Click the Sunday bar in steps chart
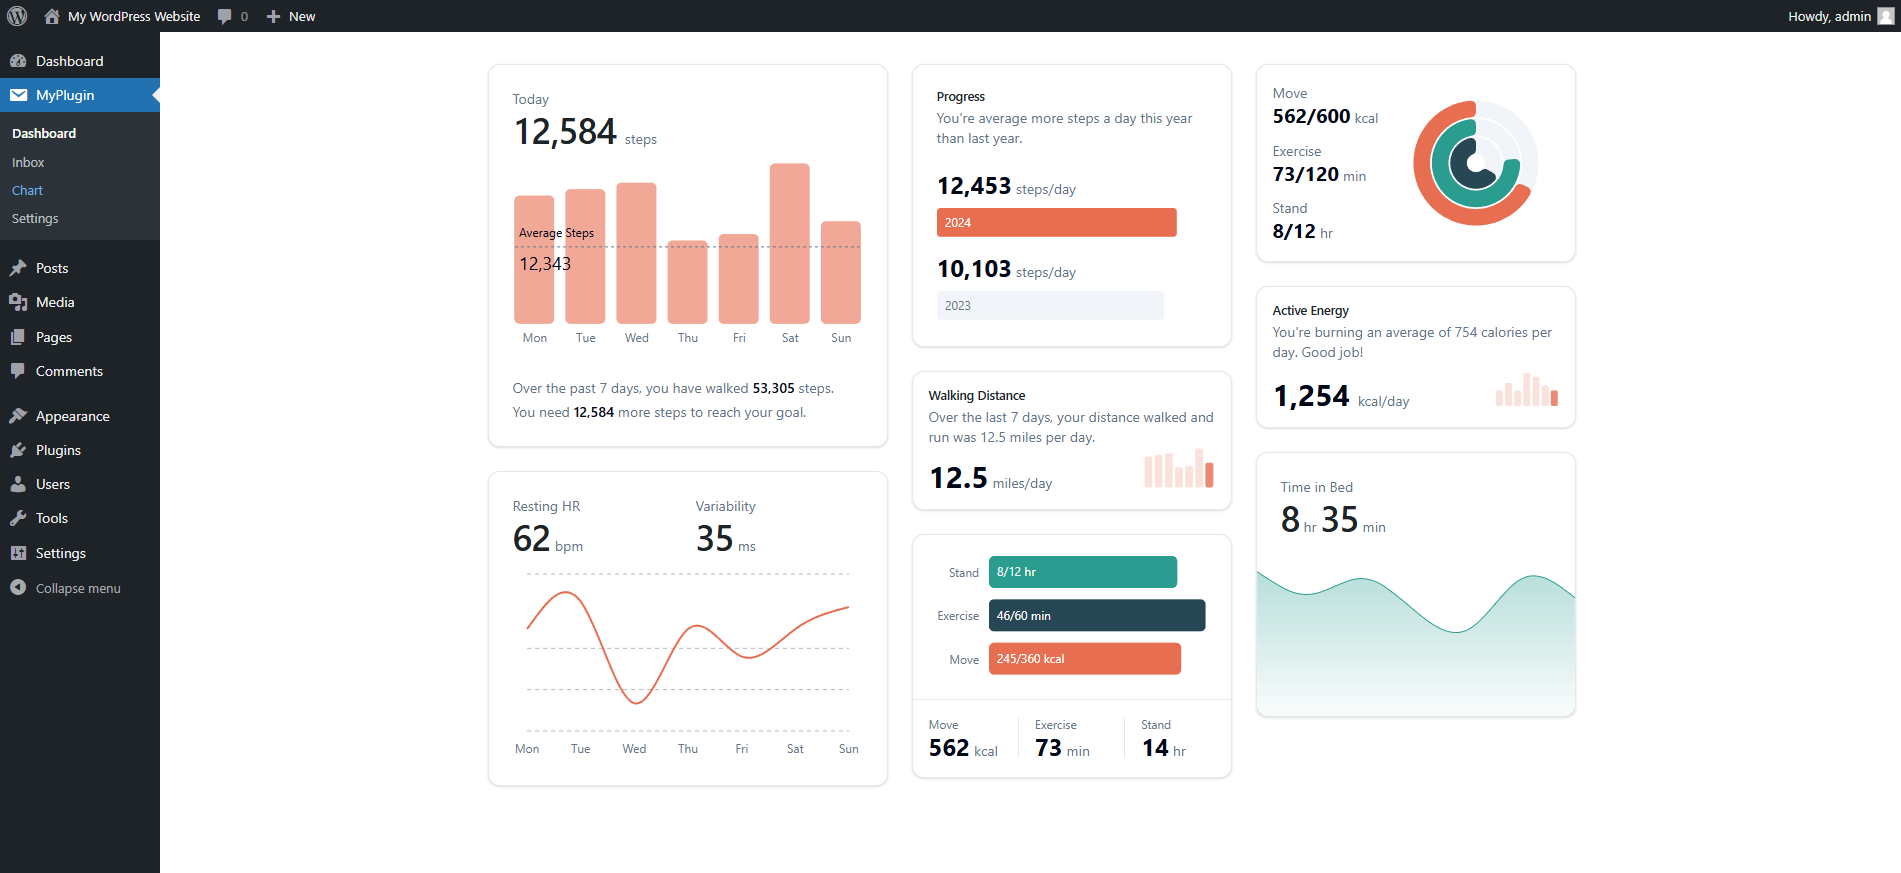 point(841,272)
